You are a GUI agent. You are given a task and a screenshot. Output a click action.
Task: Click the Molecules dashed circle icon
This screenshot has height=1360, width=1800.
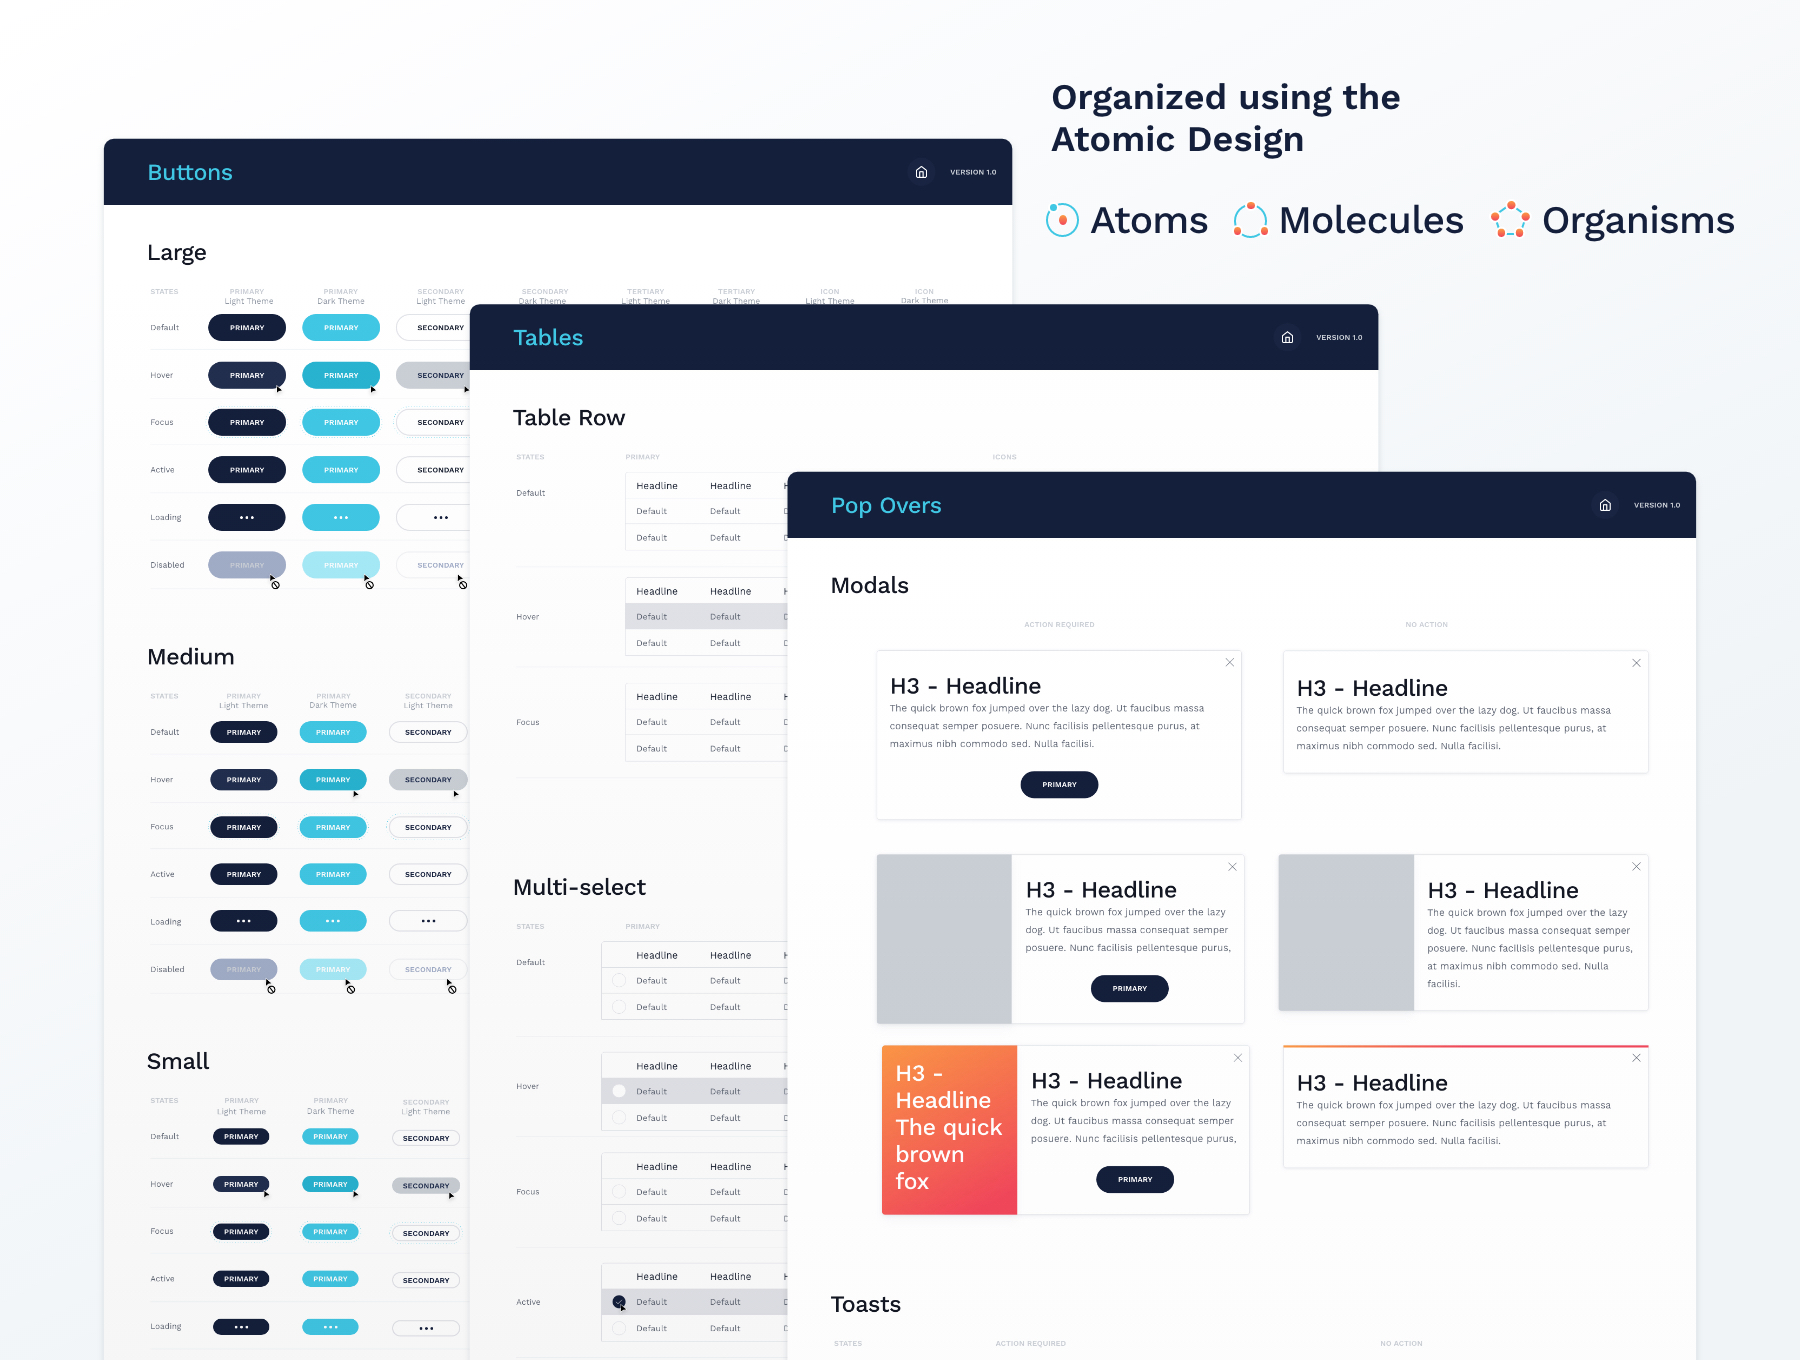1250,220
